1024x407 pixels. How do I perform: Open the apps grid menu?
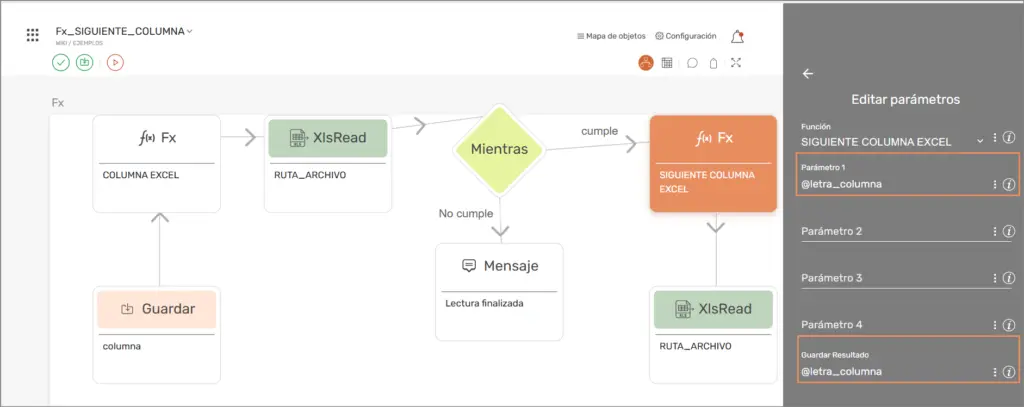33,36
